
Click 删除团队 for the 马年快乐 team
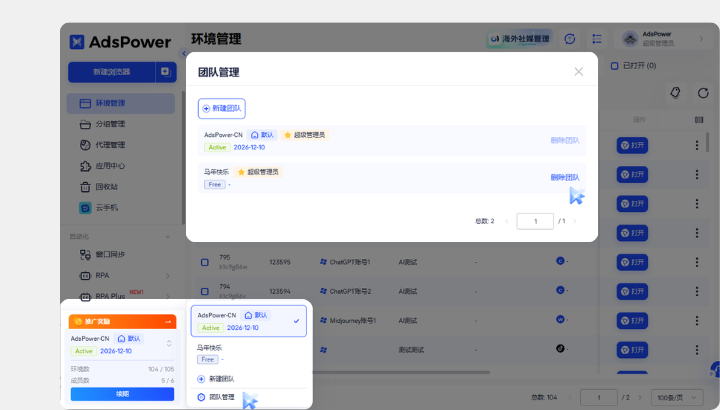coord(565,177)
